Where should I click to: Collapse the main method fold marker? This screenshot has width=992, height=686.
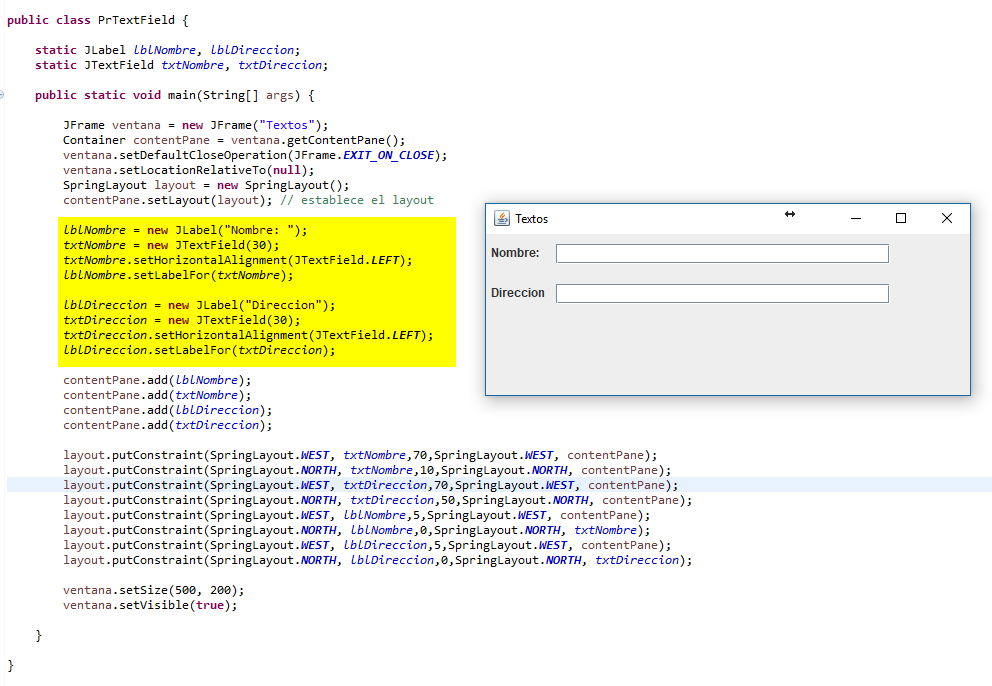click(x=3, y=95)
